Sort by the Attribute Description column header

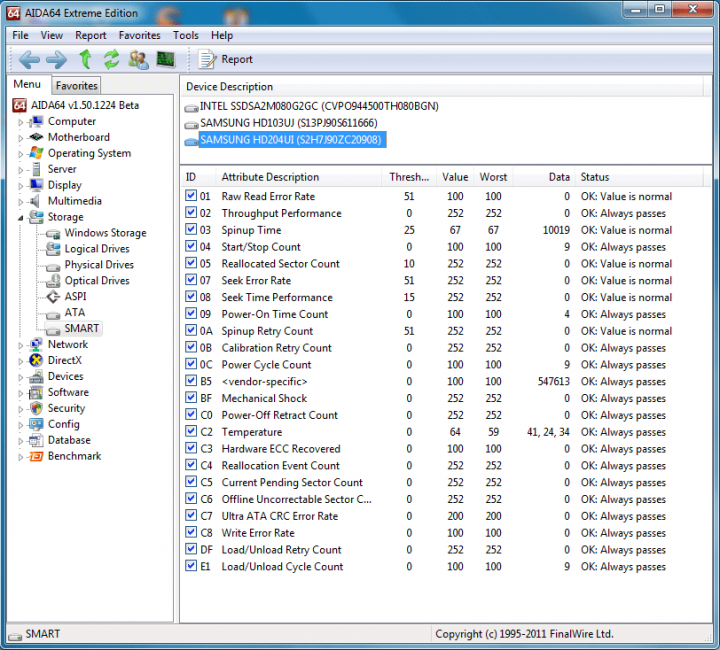(x=298, y=177)
